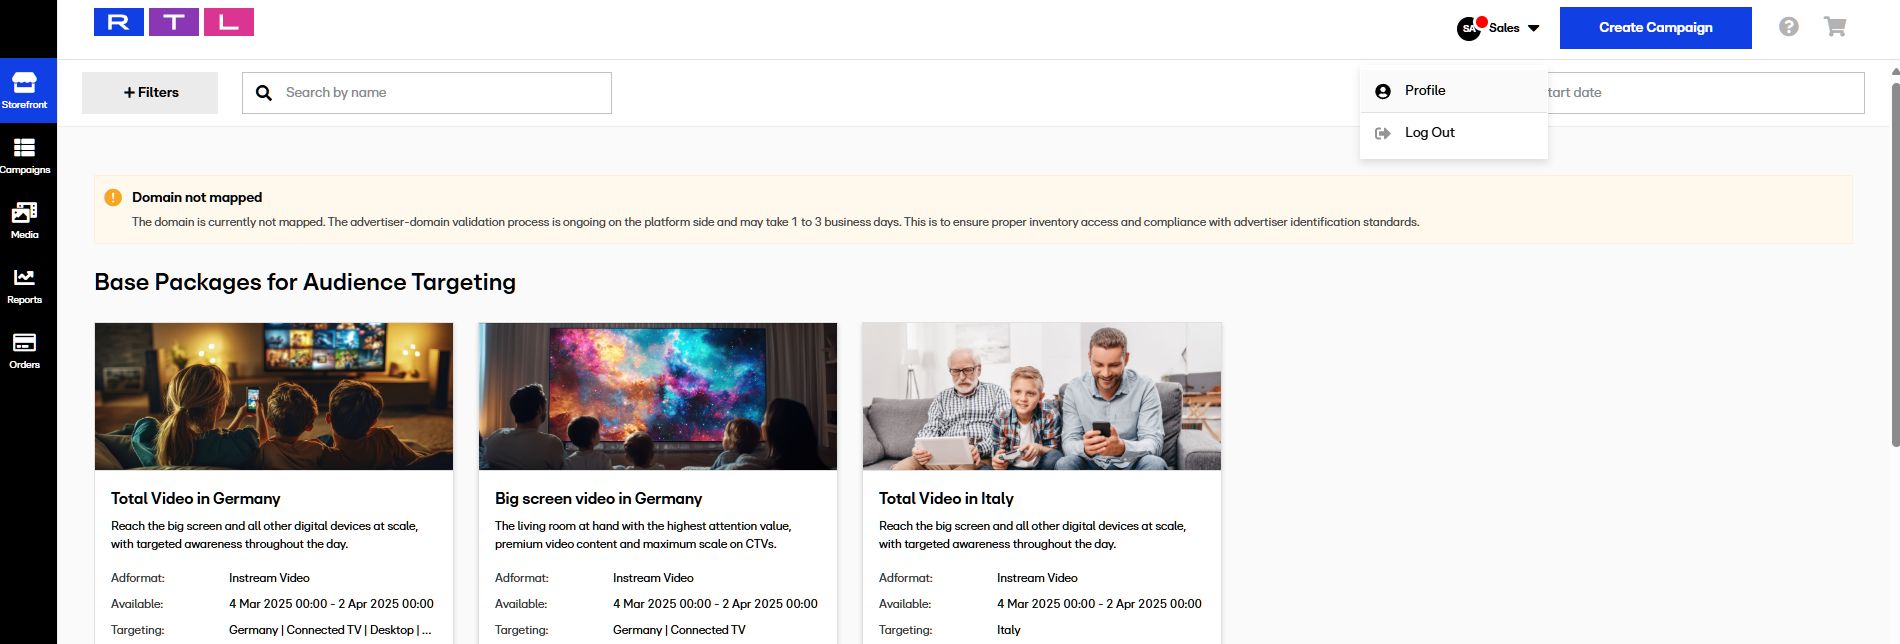Image resolution: width=1900 pixels, height=644 pixels.
Task: Open the Orders sidebar icon
Action: pos(25,350)
